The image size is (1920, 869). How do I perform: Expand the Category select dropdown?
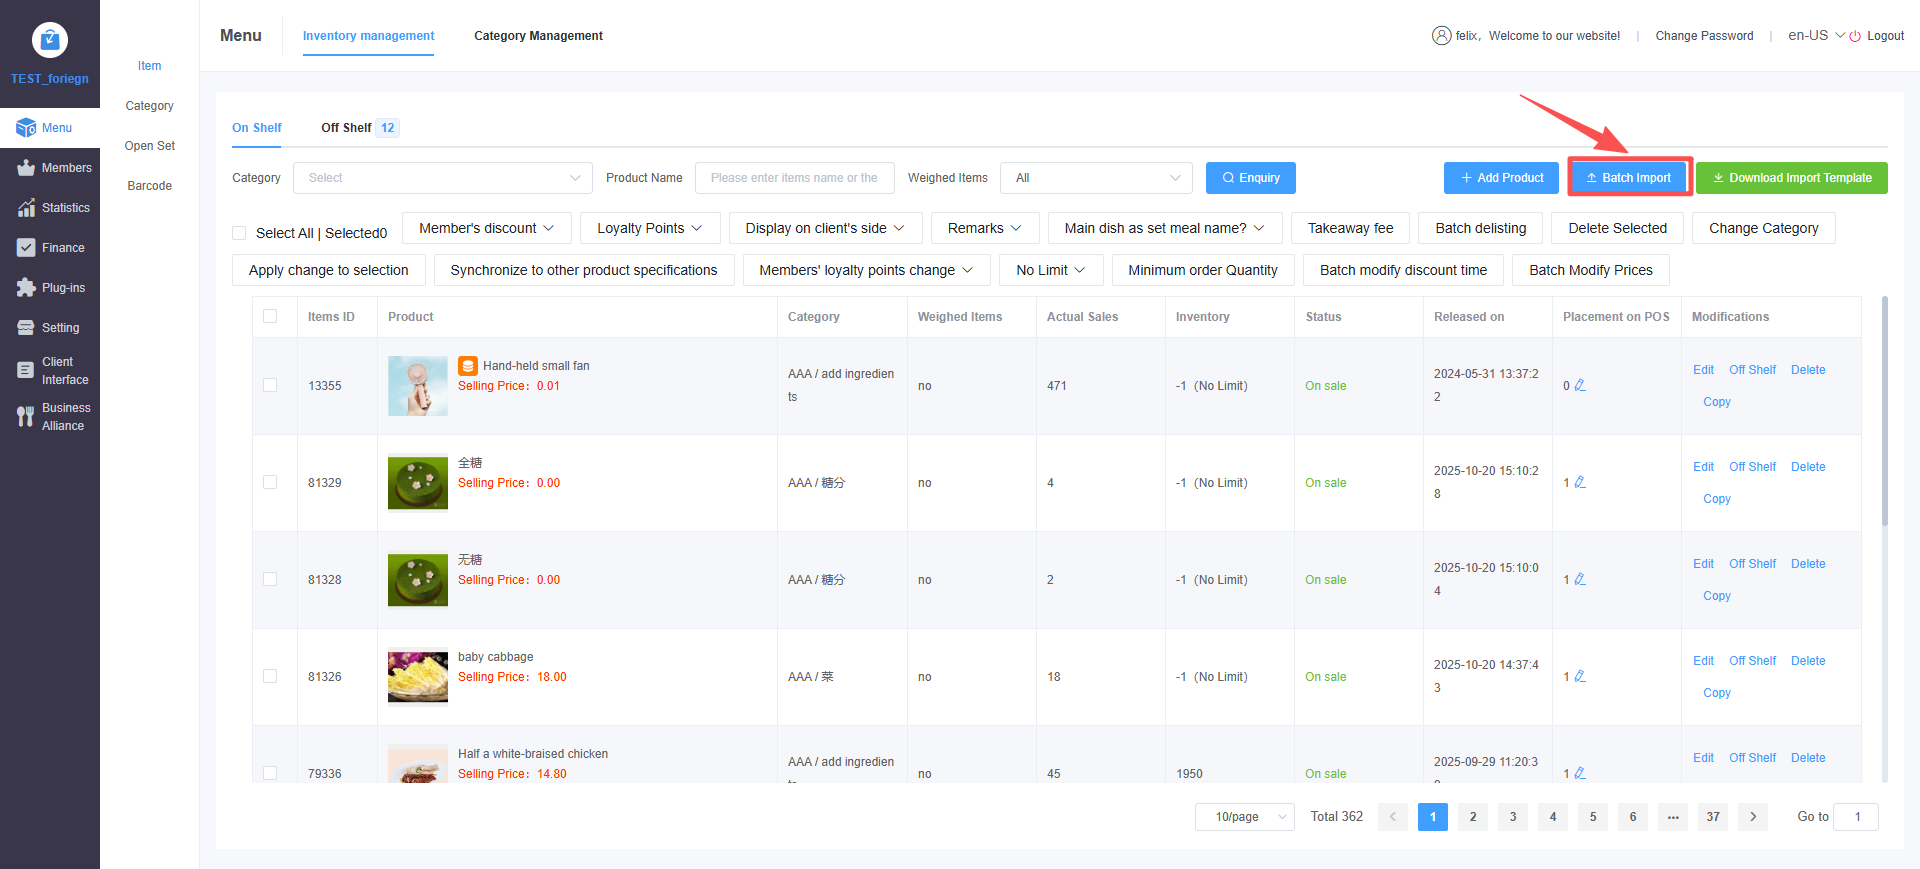coord(442,178)
